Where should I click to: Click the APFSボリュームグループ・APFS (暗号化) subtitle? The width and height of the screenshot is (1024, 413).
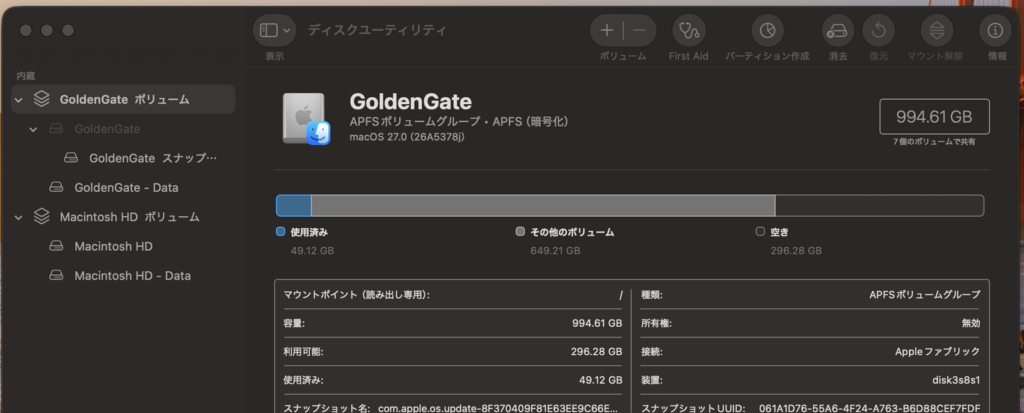[460, 122]
